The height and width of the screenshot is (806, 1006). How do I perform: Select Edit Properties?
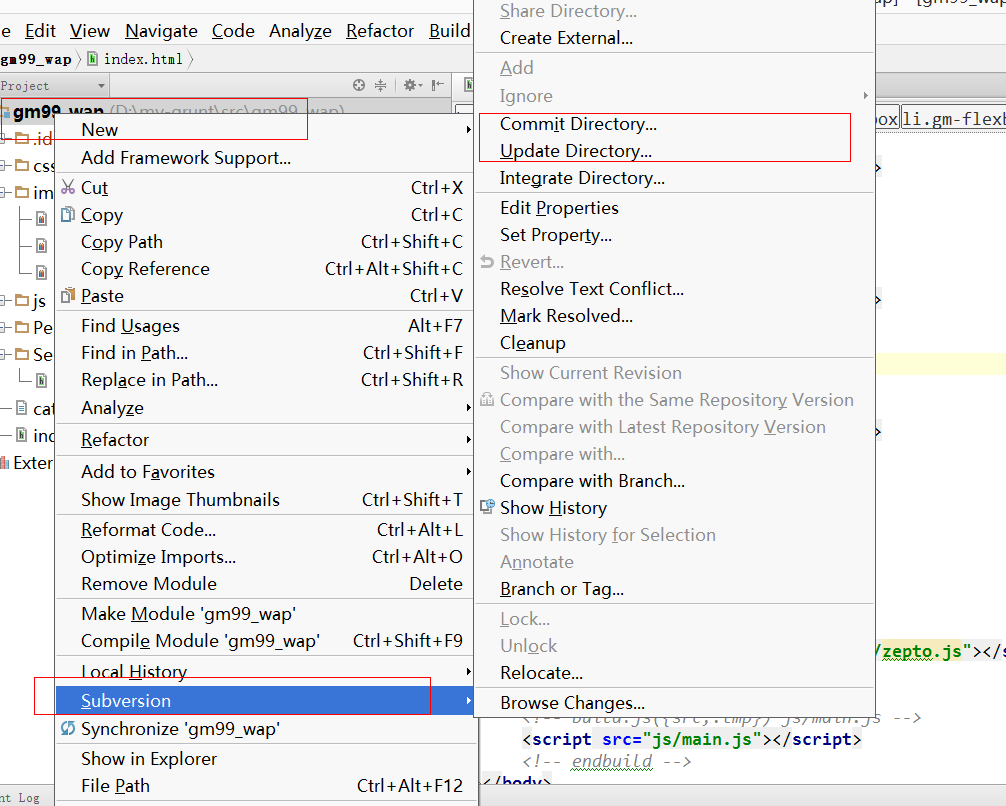click(675, 208)
